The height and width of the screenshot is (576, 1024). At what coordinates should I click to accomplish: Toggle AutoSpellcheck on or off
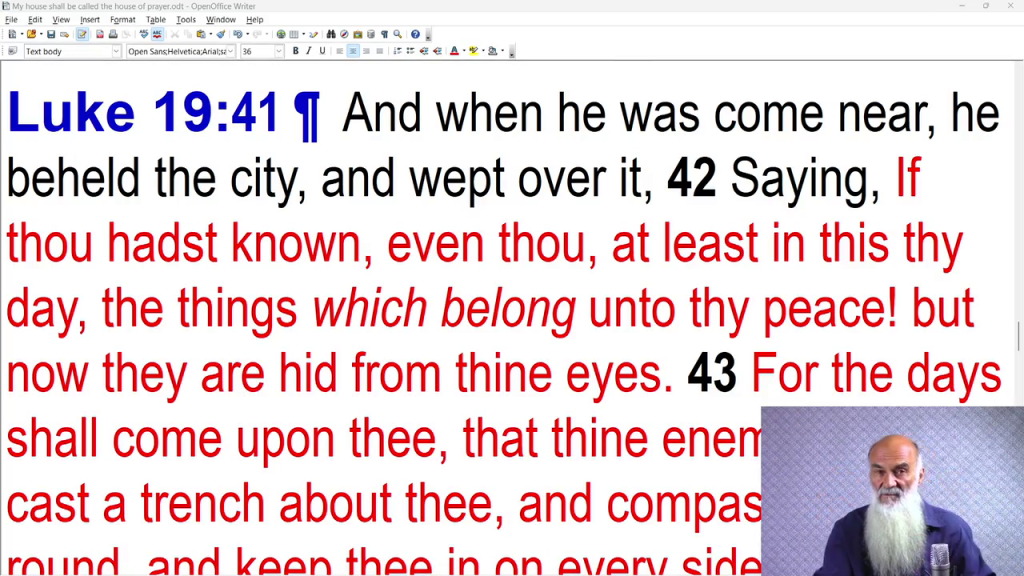[157, 34]
